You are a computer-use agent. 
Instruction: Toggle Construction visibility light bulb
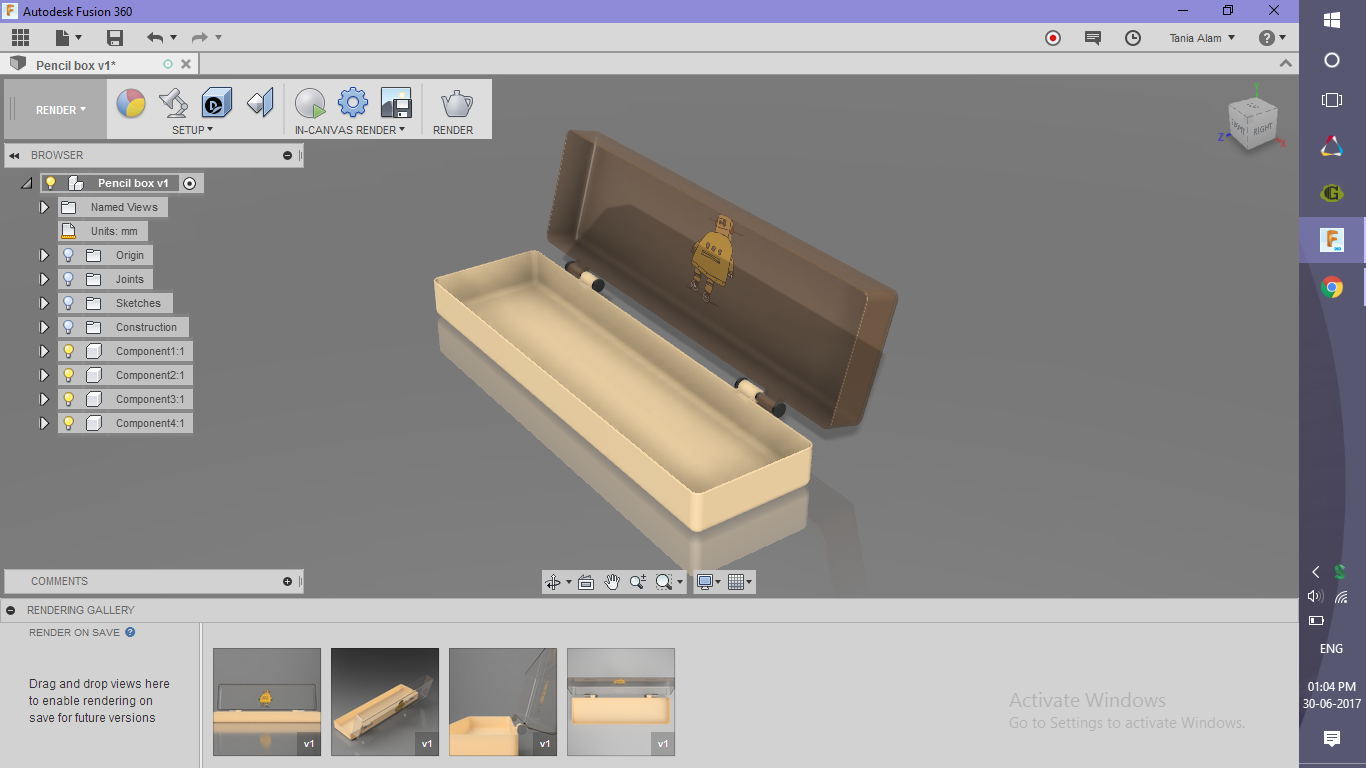click(68, 327)
